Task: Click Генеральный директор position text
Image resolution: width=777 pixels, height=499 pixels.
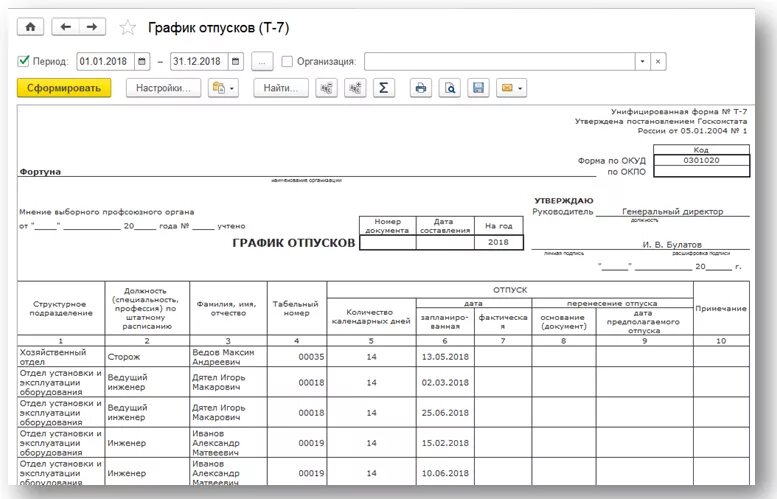Action: point(672,212)
